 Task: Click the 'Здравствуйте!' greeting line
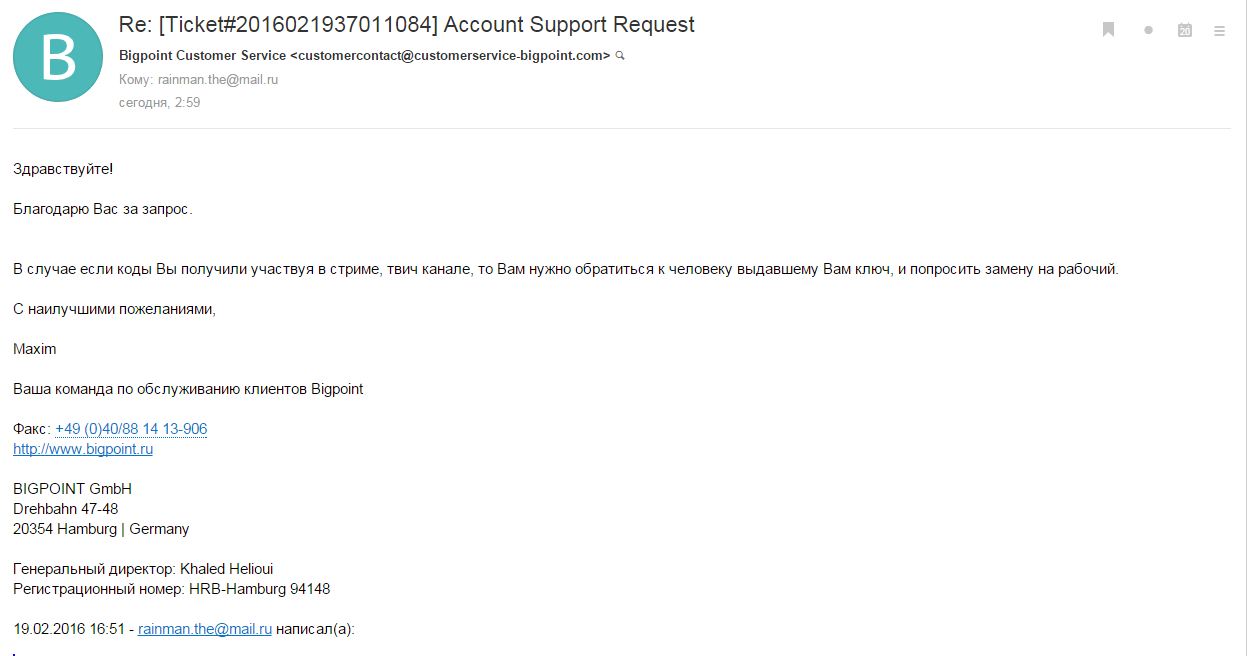pyautogui.click(x=63, y=169)
